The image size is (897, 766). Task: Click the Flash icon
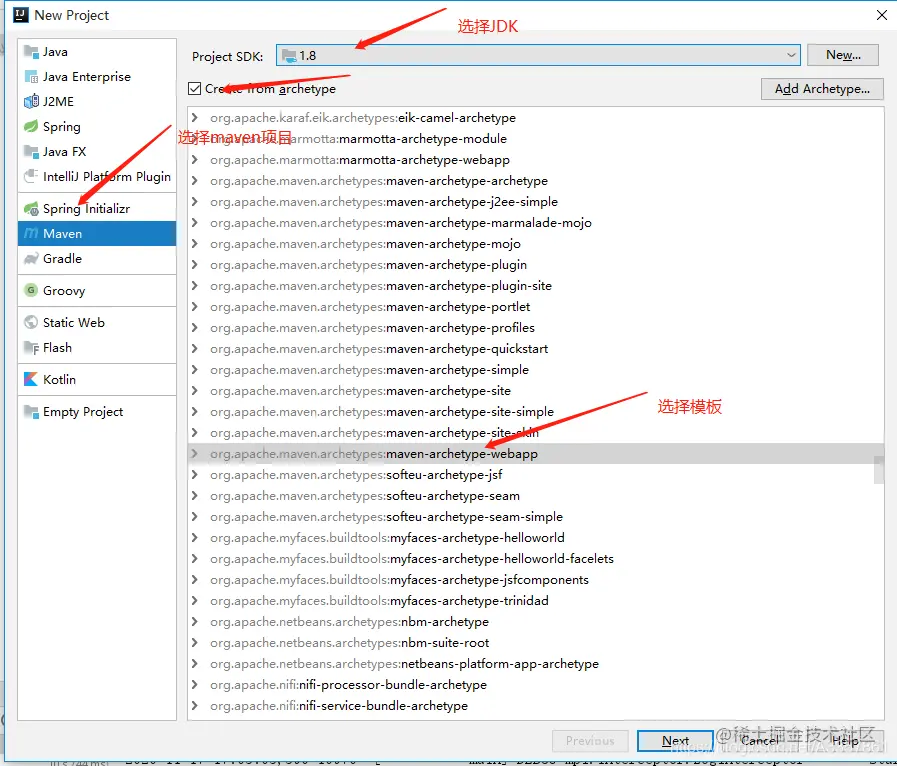(x=31, y=348)
